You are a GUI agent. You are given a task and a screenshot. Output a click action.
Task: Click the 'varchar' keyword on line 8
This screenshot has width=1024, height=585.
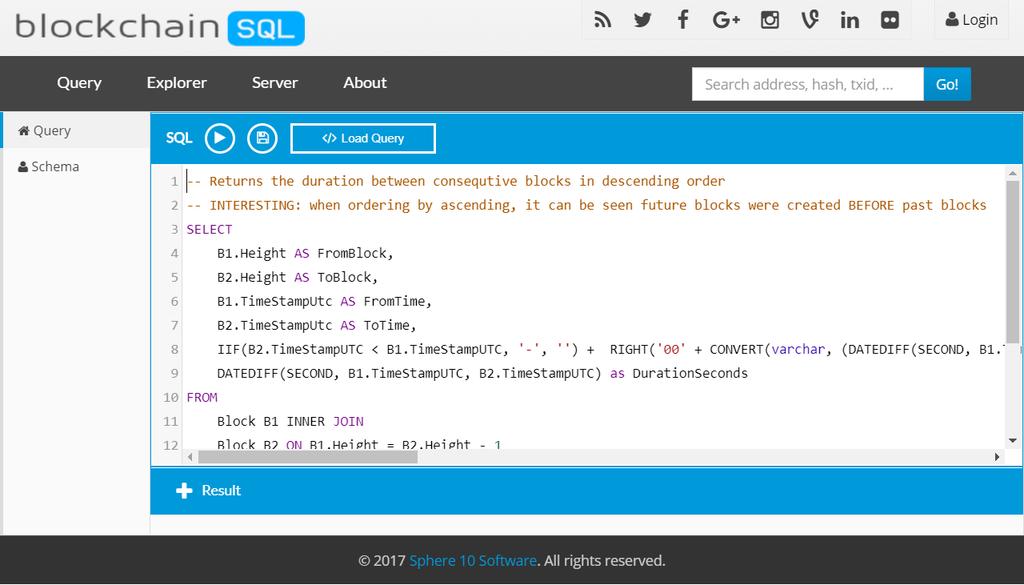tap(798, 349)
